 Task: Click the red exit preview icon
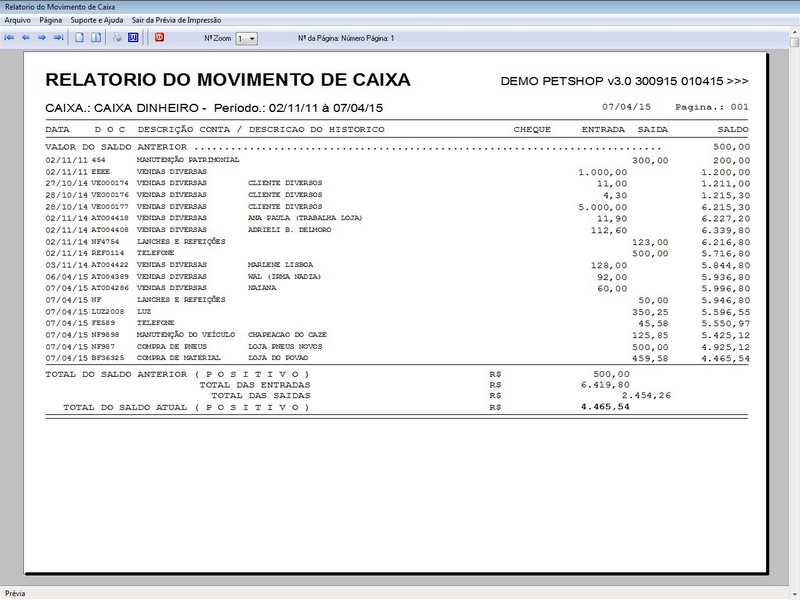click(159, 37)
